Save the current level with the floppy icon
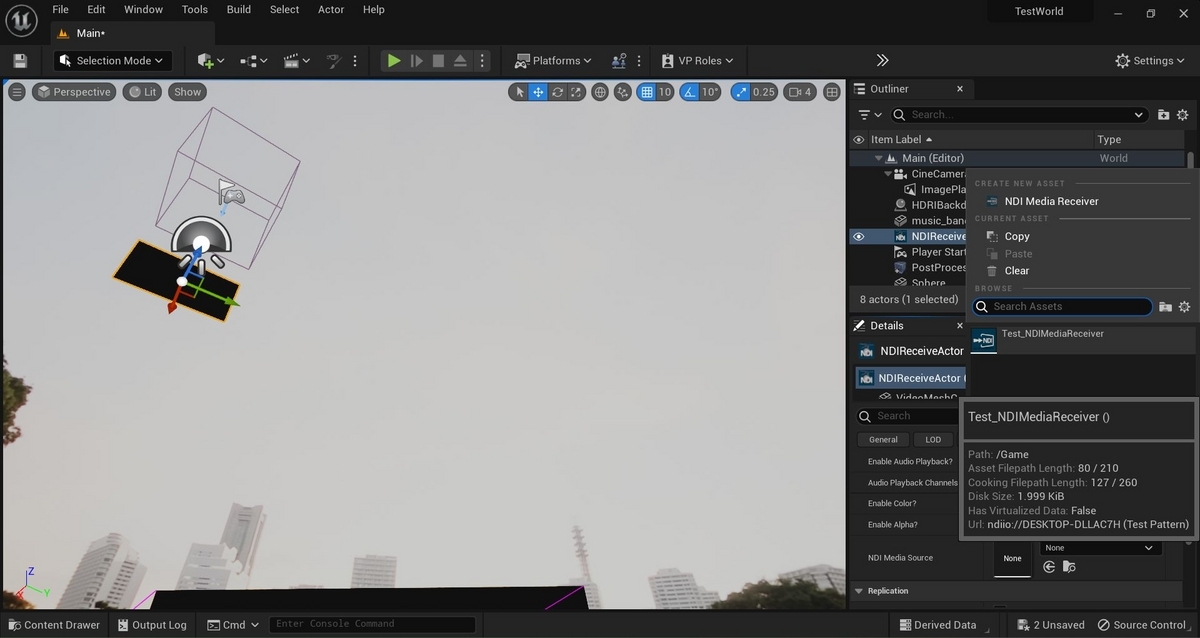The width and height of the screenshot is (1200, 638). point(20,61)
